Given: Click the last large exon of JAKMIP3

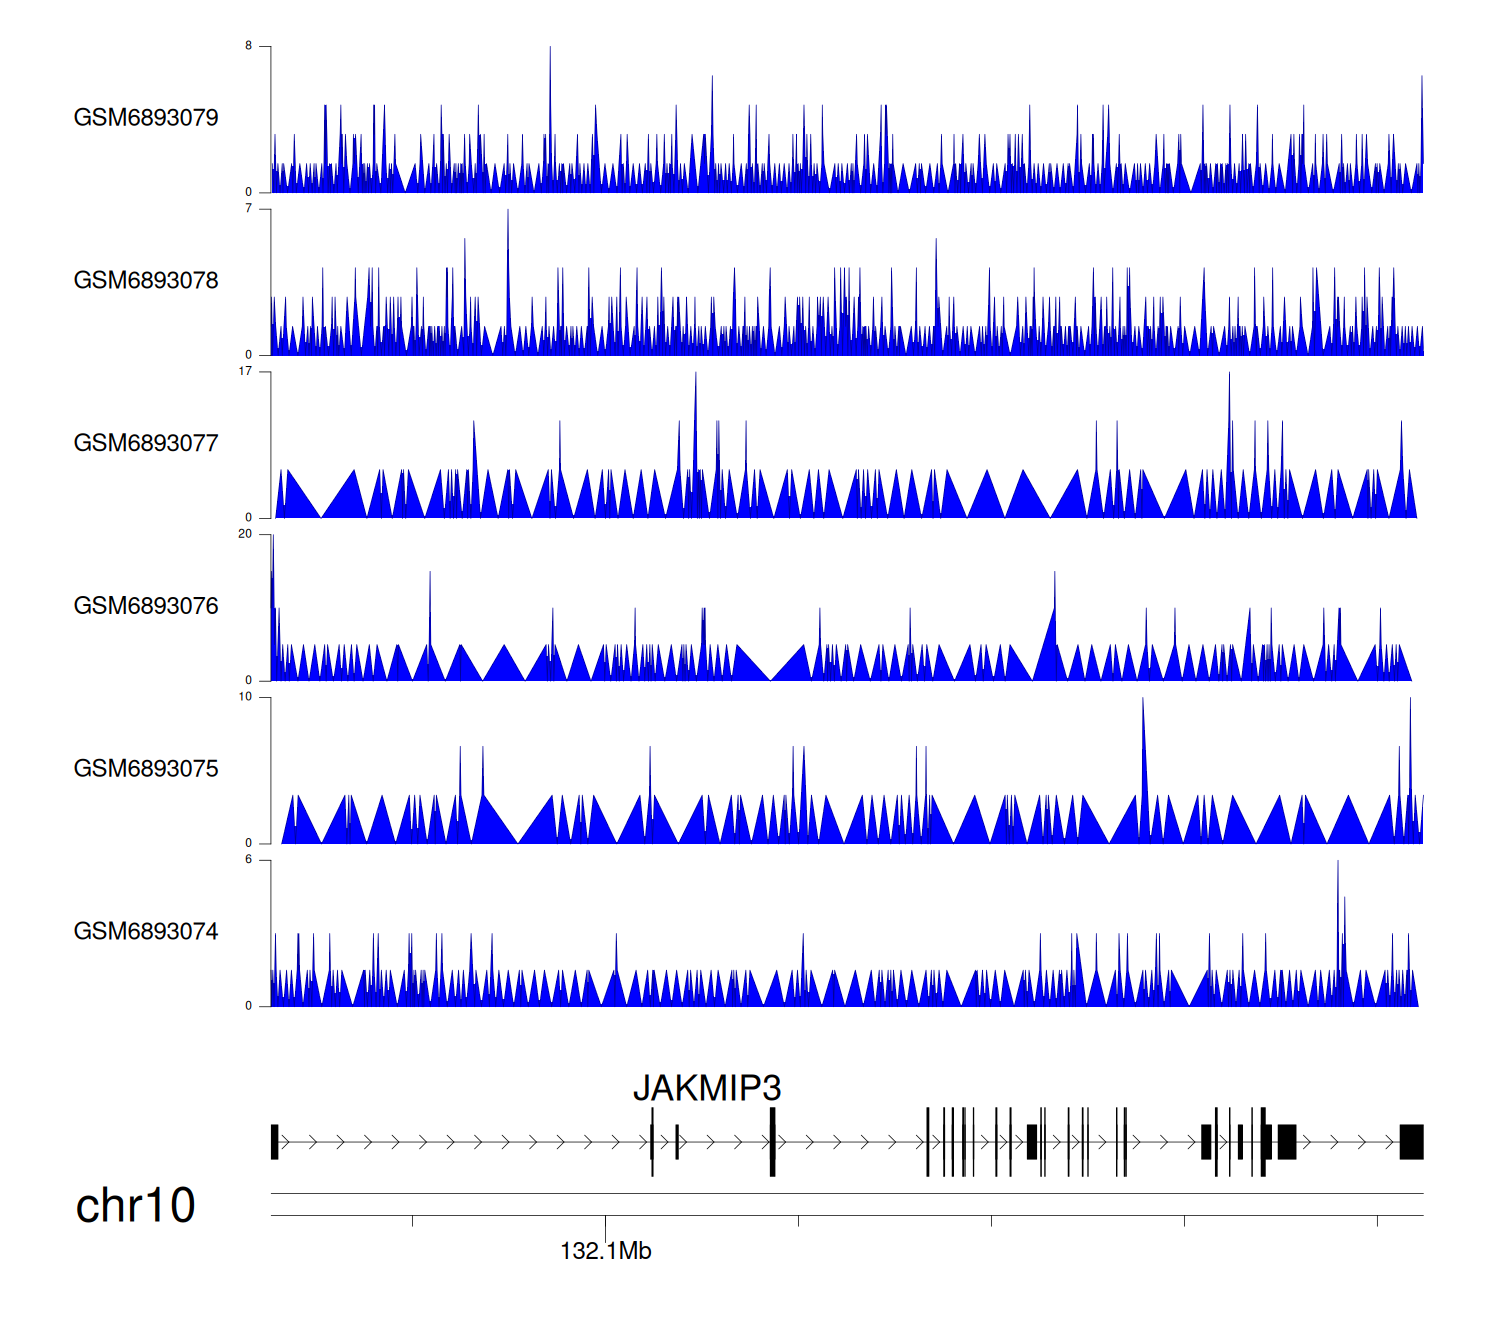Looking at the screenshot, I should [x=1411, y=1142].
